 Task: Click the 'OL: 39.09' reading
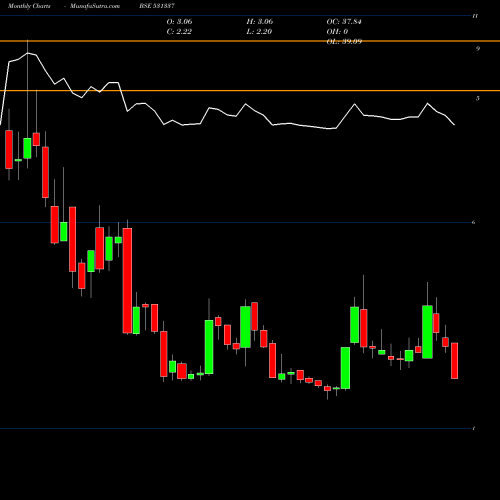[344, 42]
